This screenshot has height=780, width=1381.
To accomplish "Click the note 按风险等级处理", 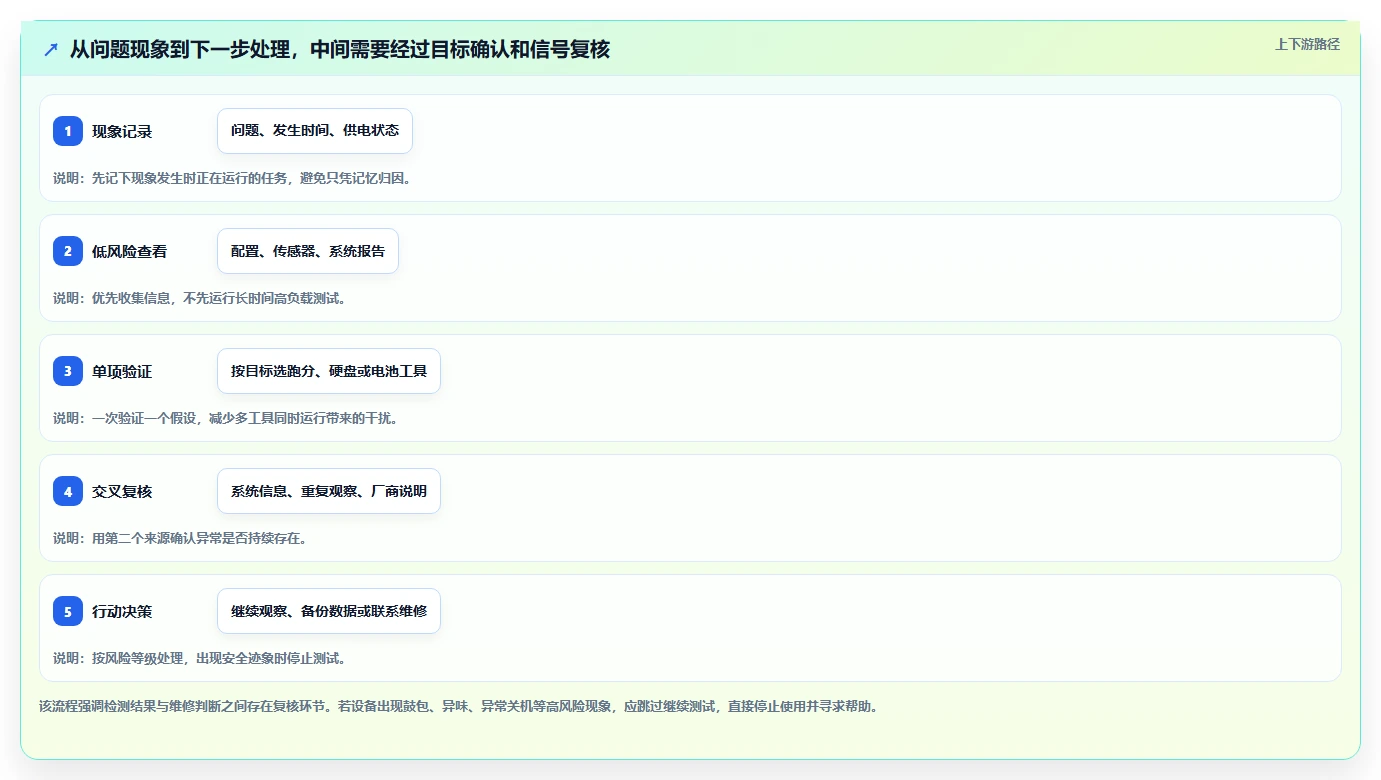I will (x=200, y=658).
